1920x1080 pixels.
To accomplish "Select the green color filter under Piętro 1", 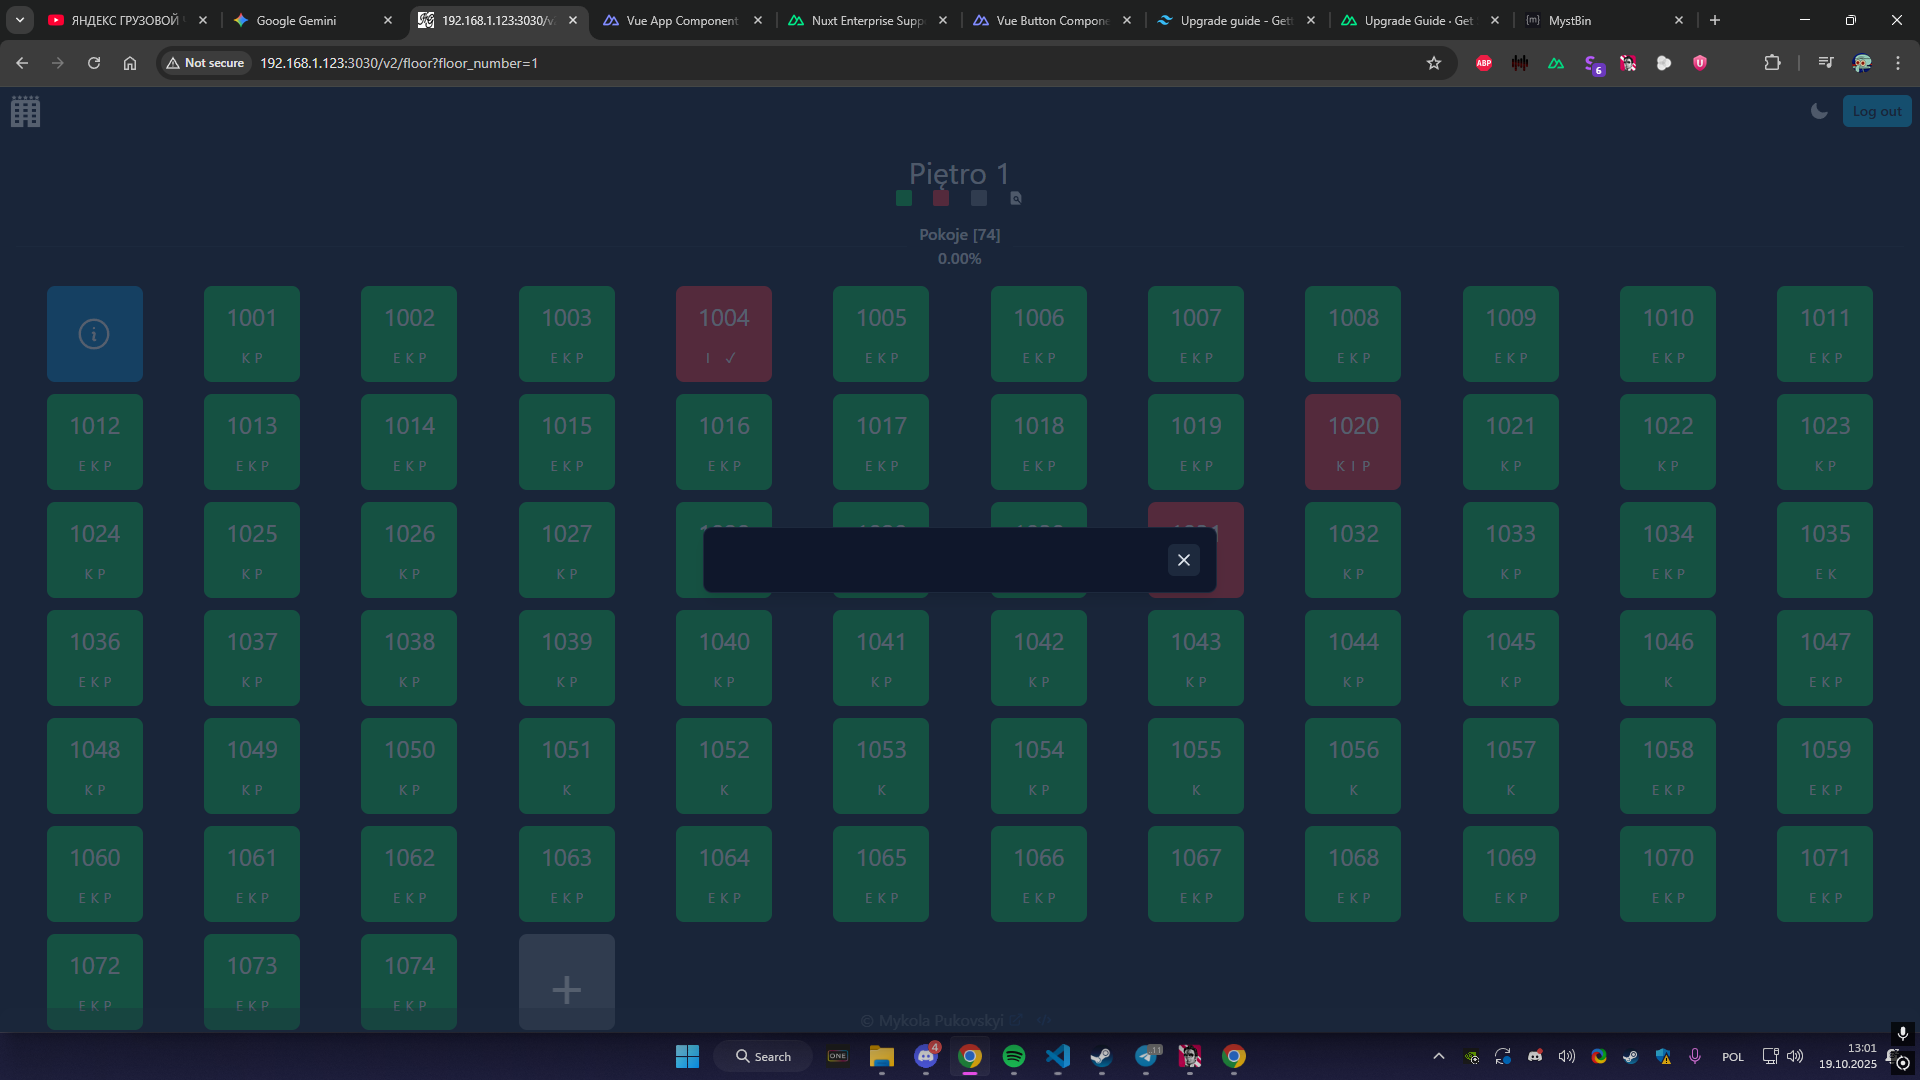I will coord(904,198).
